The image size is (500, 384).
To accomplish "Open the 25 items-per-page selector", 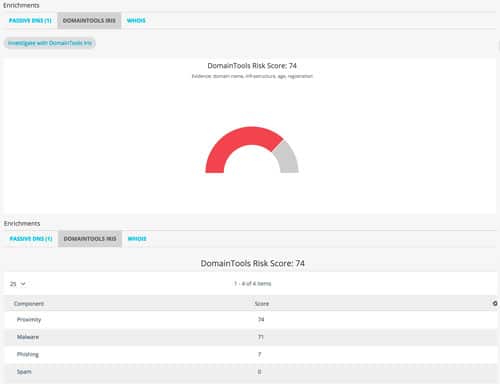I will (18, 284).
